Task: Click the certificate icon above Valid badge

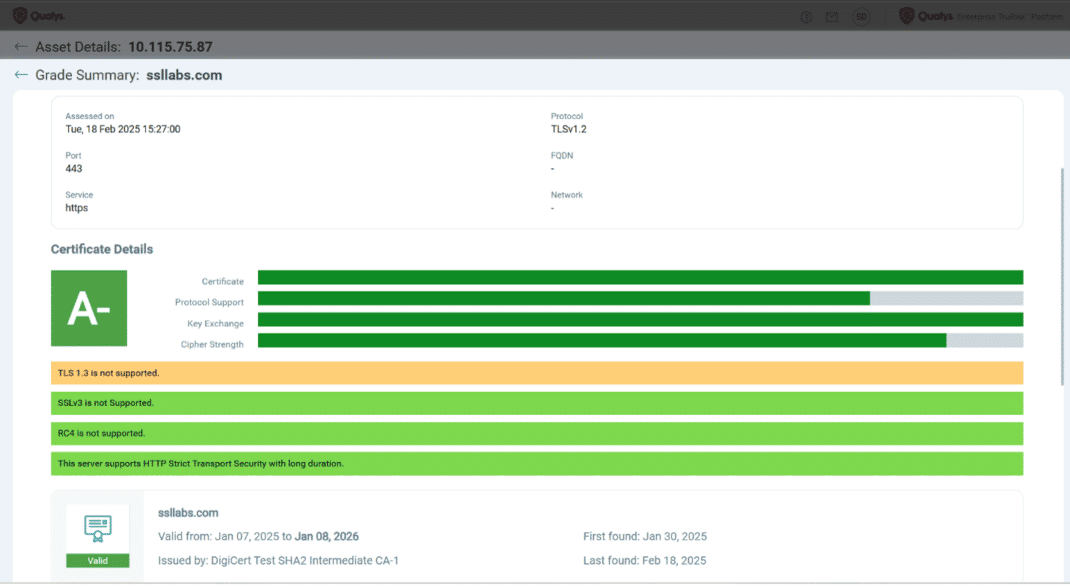Action: point(98,528)
